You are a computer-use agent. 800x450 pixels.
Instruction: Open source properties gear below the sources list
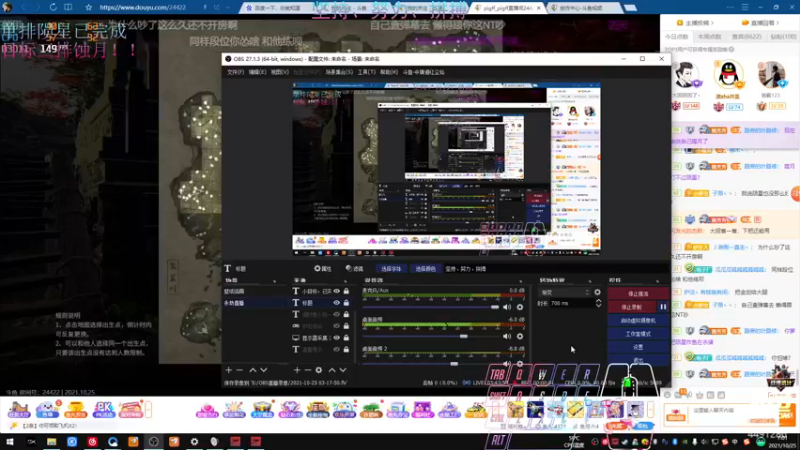319,370
